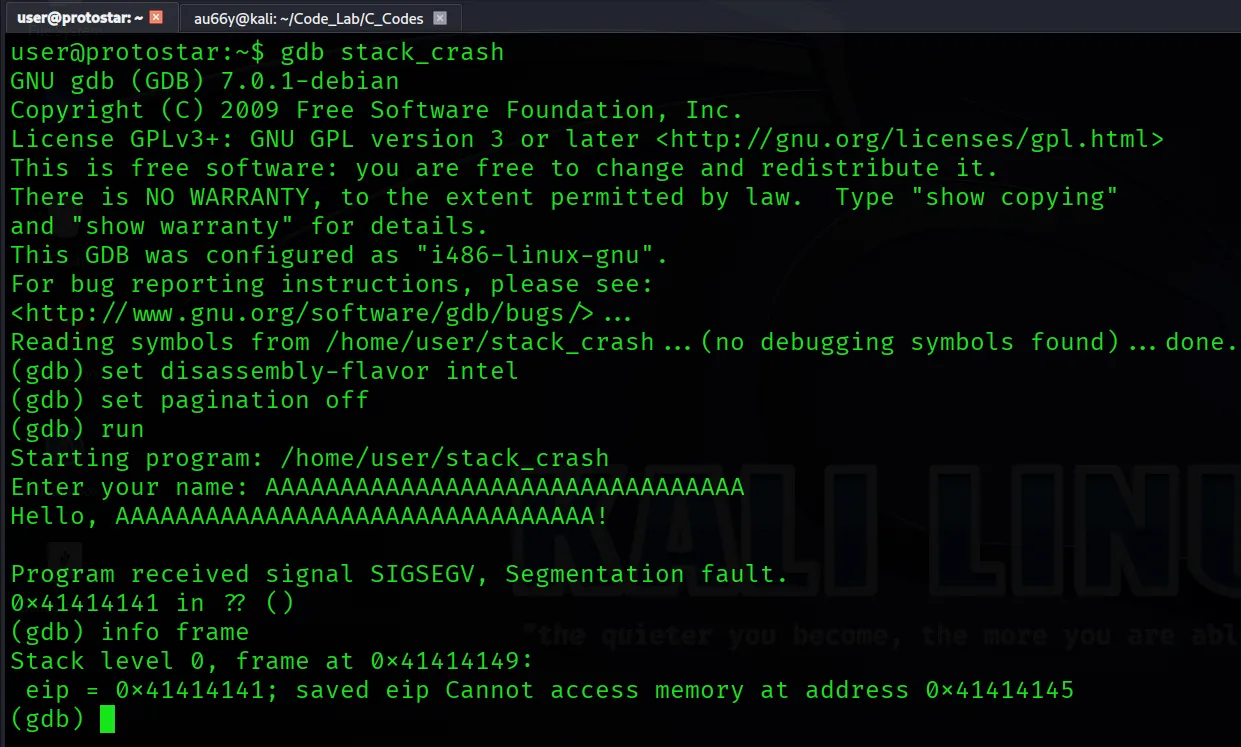Click the GNU gdb 7.0.1-debian version line

pyautogui.click(x=200, y=80)
